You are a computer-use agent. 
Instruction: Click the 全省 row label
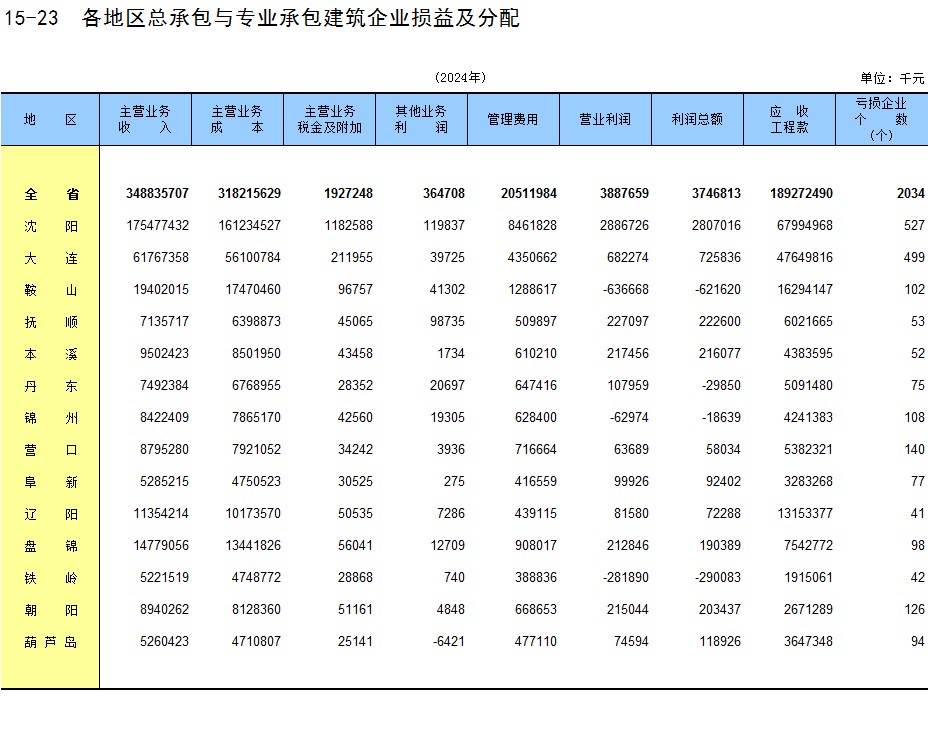(x=50, y=194)
